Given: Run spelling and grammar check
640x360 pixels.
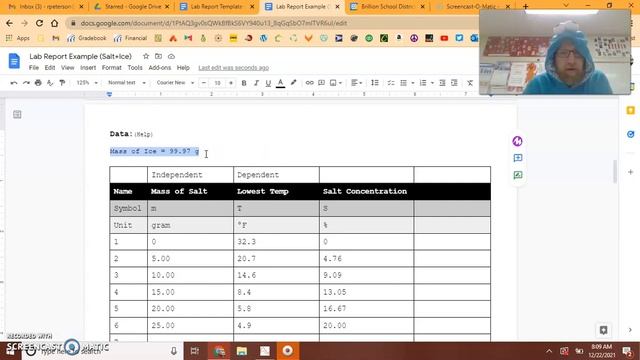Looking at the screenshot, I should (x=50, y=83).
